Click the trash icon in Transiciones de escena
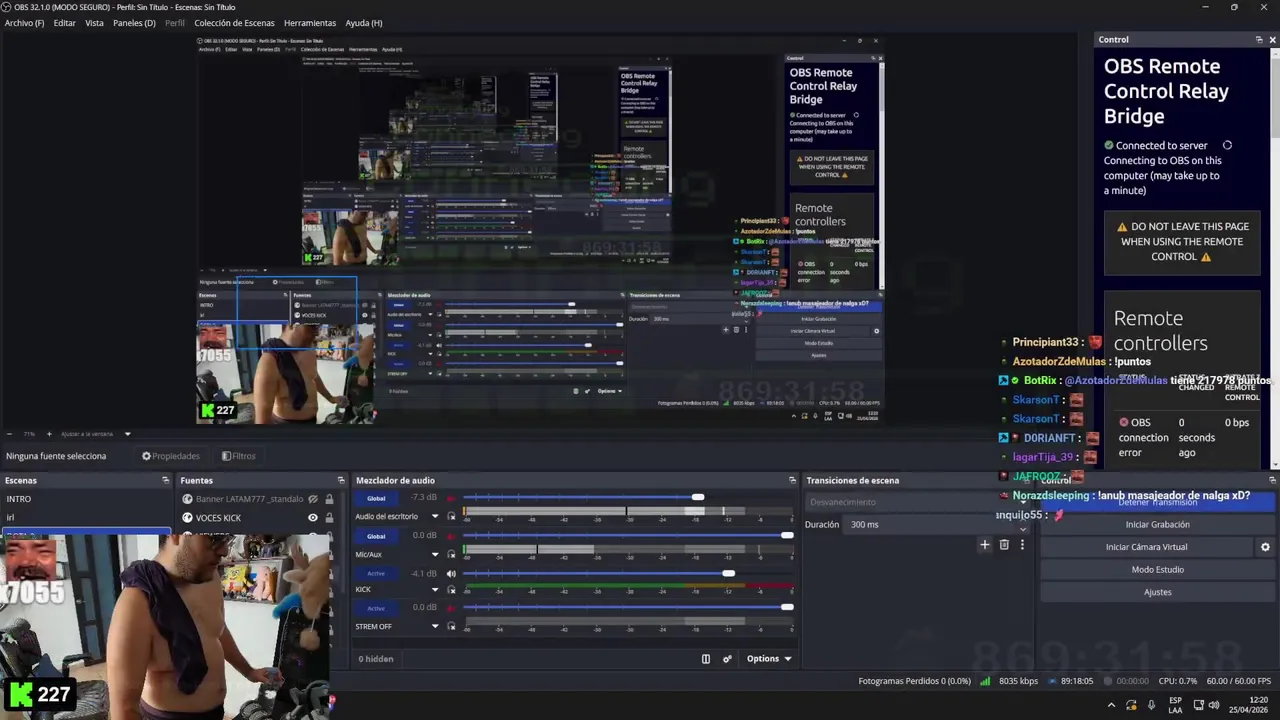Screen dimensions: 1280x720 pyautogui.click(x=1004, y=545)
